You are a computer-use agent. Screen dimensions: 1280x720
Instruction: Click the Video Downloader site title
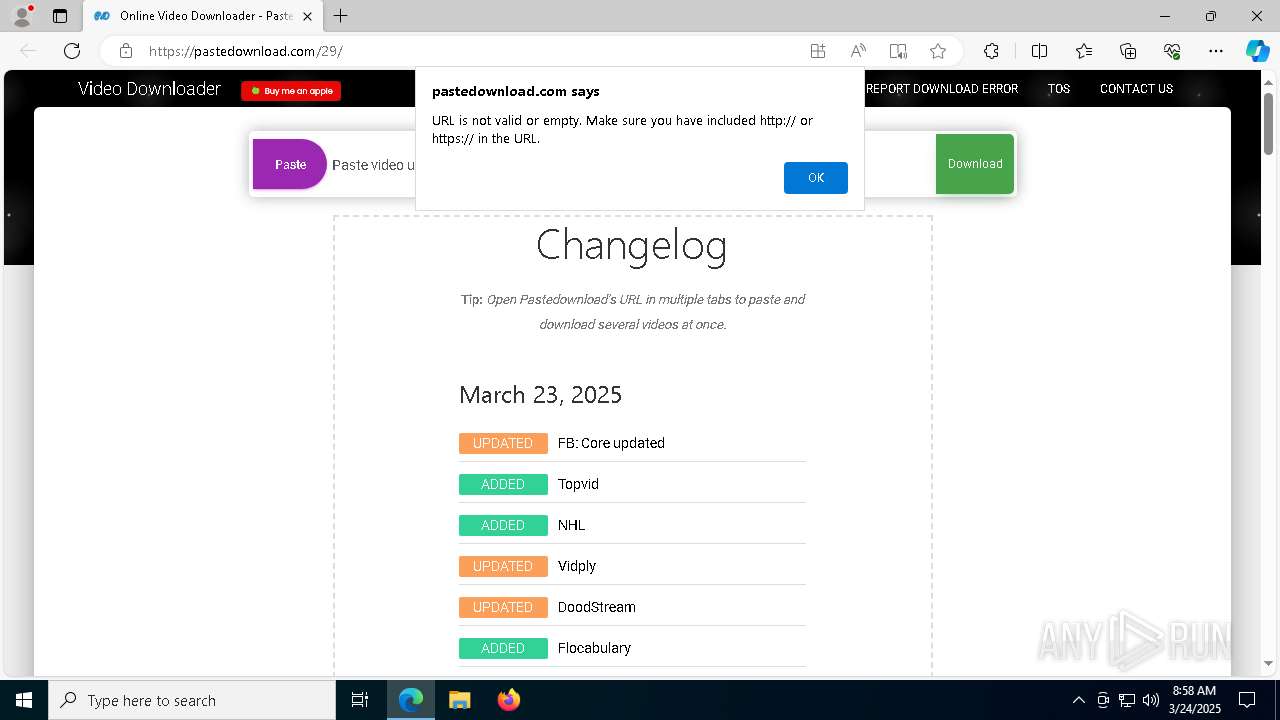(149, 88)
